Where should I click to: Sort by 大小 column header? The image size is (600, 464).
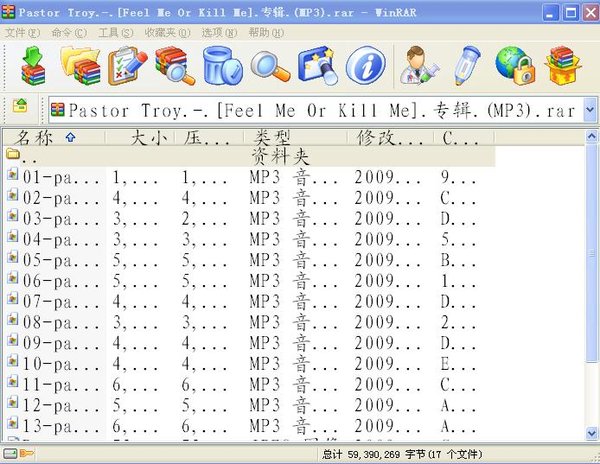pyautogui.click(x=140, y=137)
